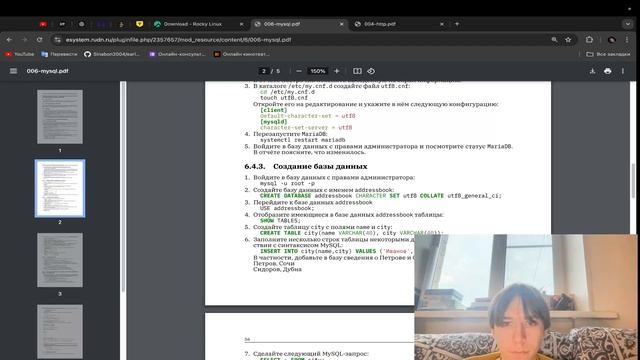Screen dimensions: 640x360
Task: Zoom out the PDF
Action: (x=299, y=71)
